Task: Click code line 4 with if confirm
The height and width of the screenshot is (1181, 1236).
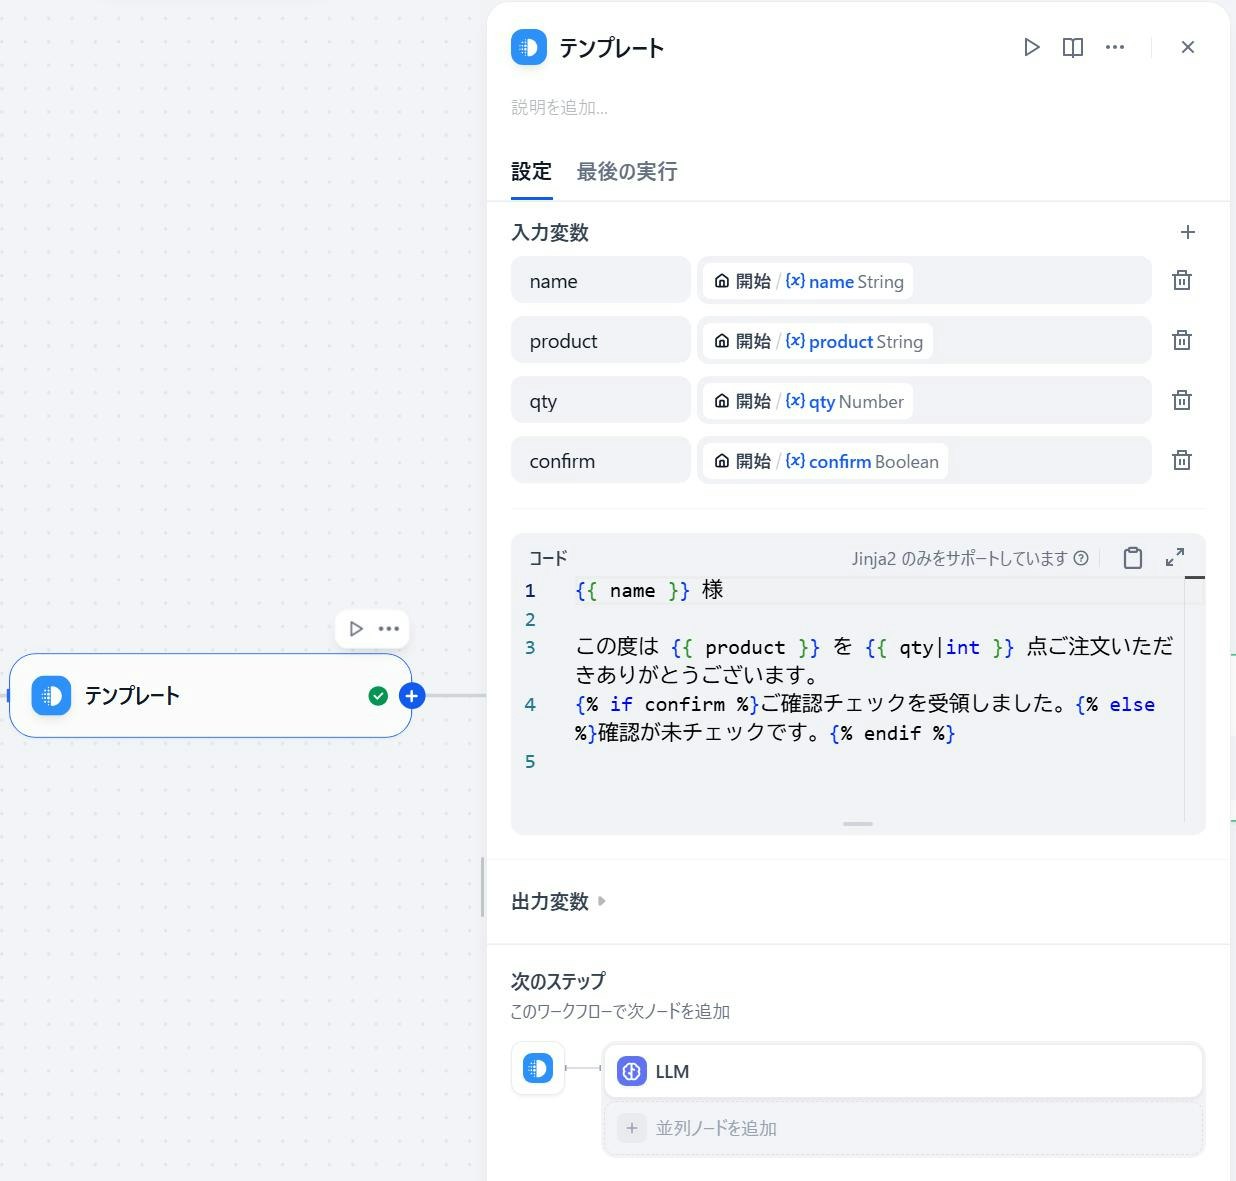Action: tap(866, 718)
